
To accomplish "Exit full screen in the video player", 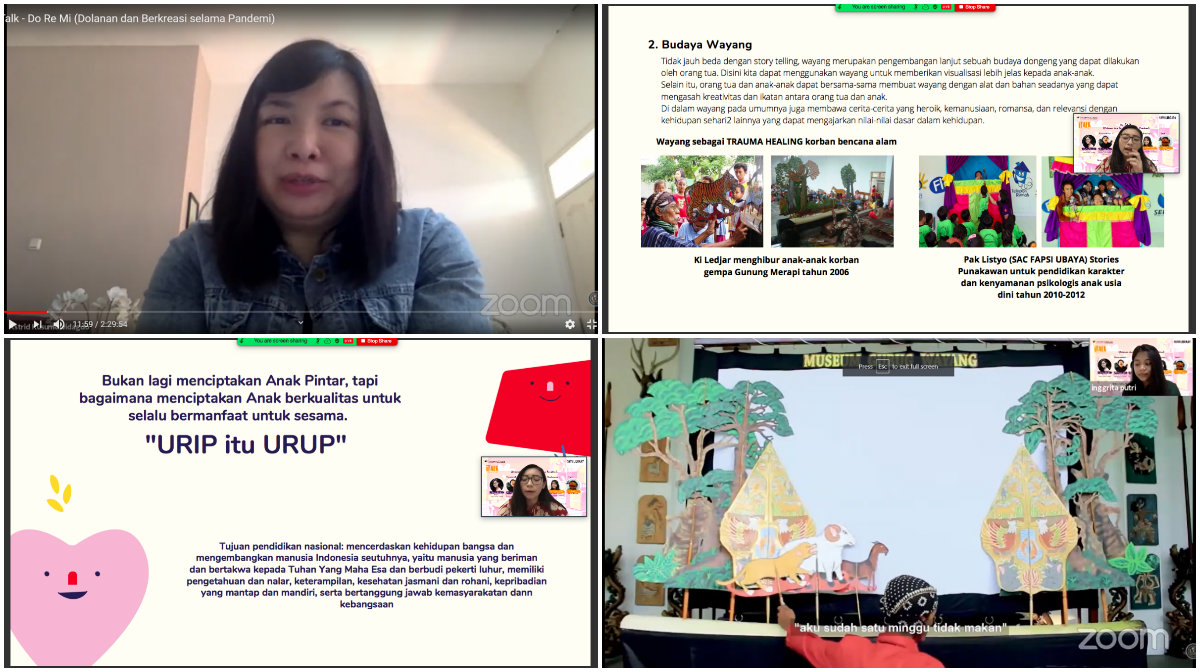I will pyautogui.click(x=591, y=324).
